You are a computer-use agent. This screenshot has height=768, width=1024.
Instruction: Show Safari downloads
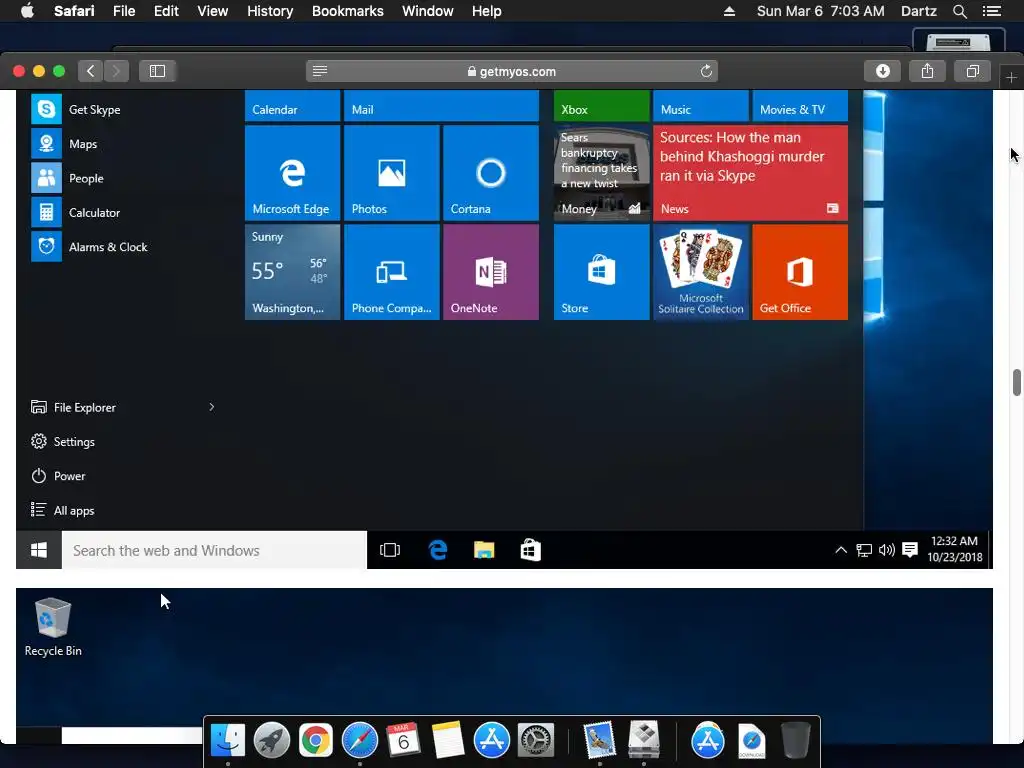pyautogui.click(x=882, y=71)
